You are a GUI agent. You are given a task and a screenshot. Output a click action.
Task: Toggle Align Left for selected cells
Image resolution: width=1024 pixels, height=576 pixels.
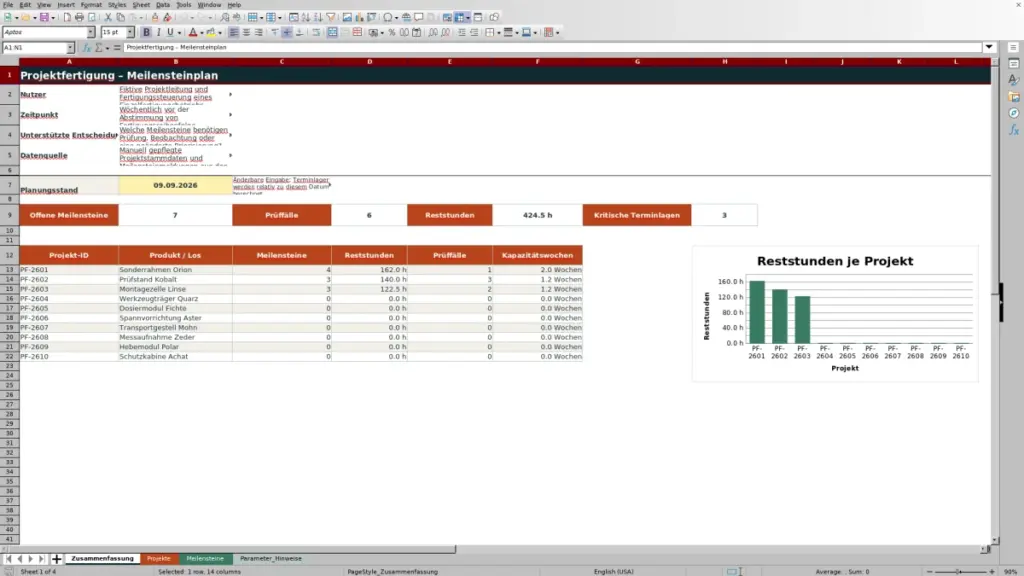234,33
